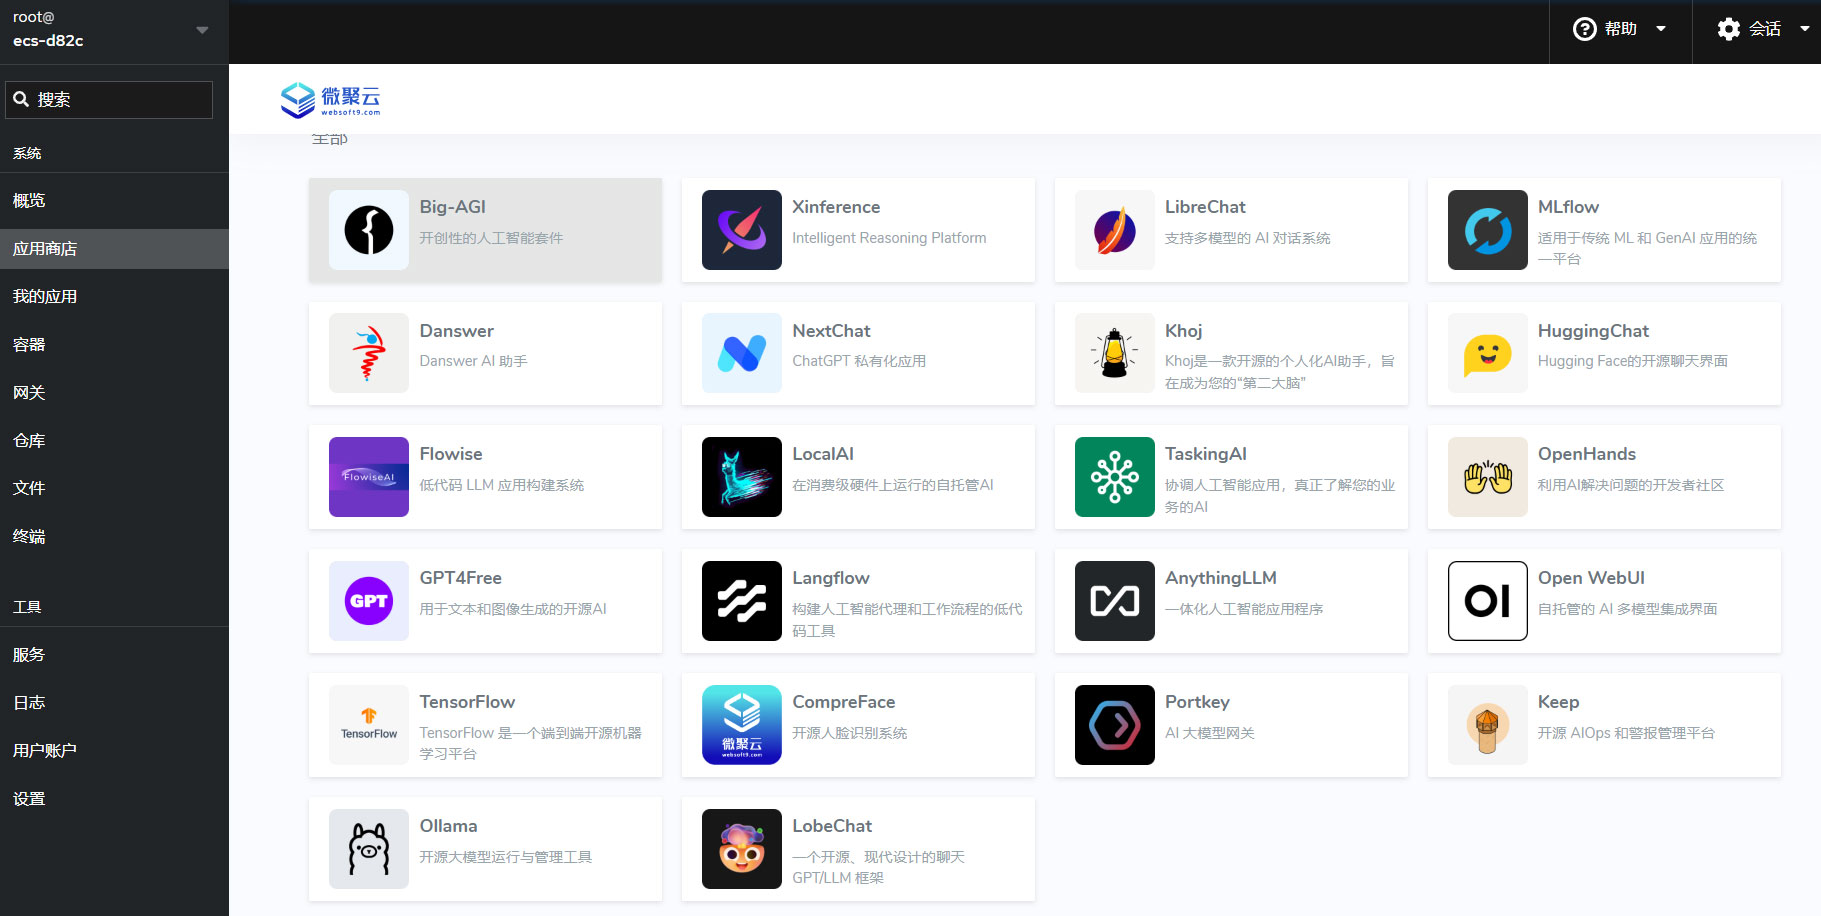Open the HuggingChat smiley icon
This screenshot has height=916, width=1821.
(1487, 353)
